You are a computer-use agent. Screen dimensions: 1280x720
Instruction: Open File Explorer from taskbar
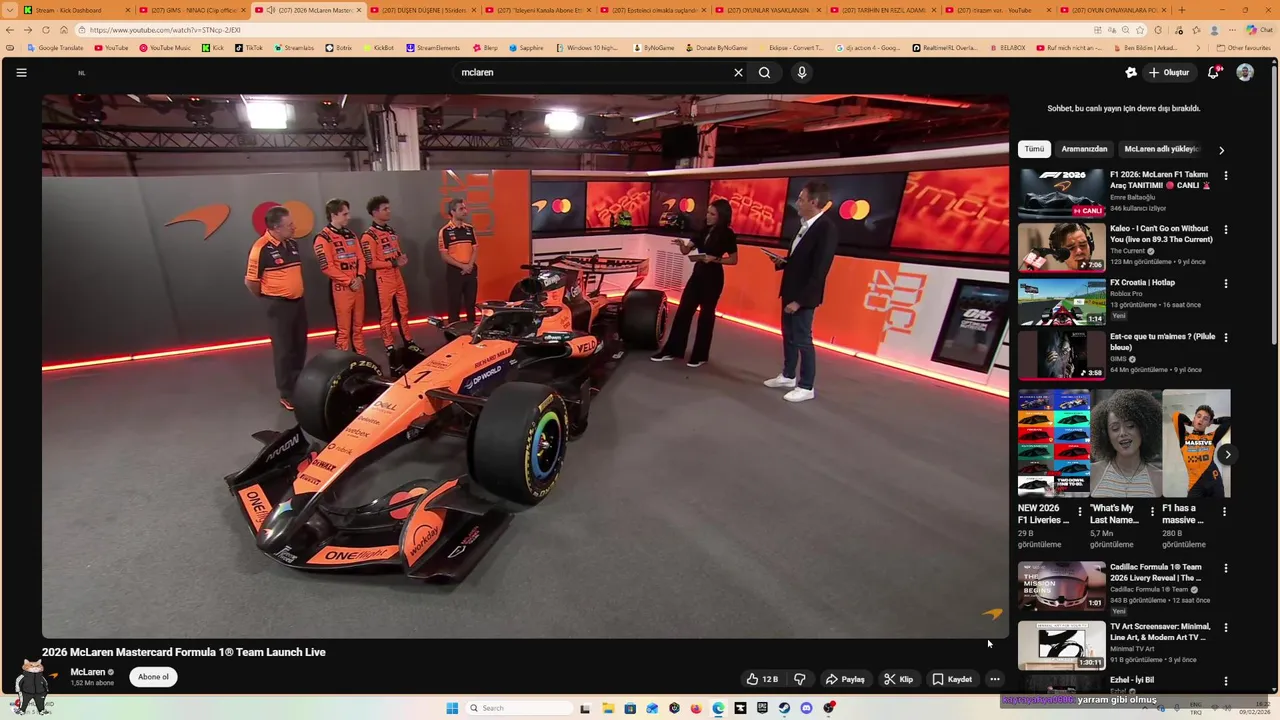607,708
